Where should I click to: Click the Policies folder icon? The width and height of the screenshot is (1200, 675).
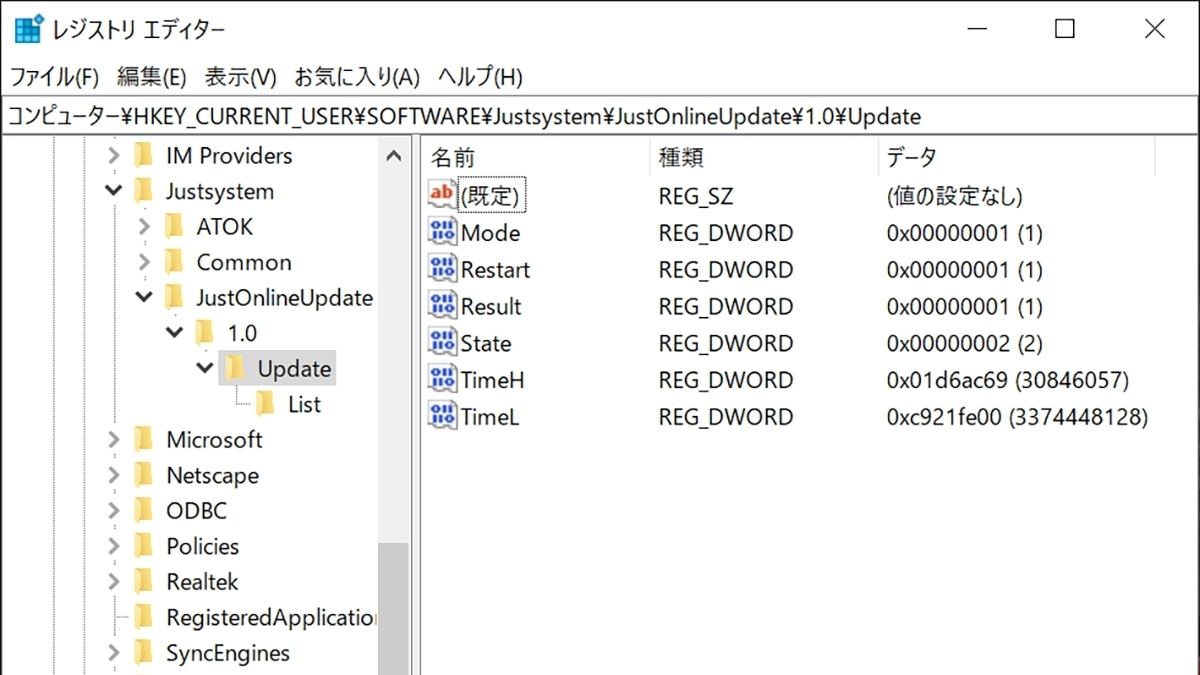[144, 546]
